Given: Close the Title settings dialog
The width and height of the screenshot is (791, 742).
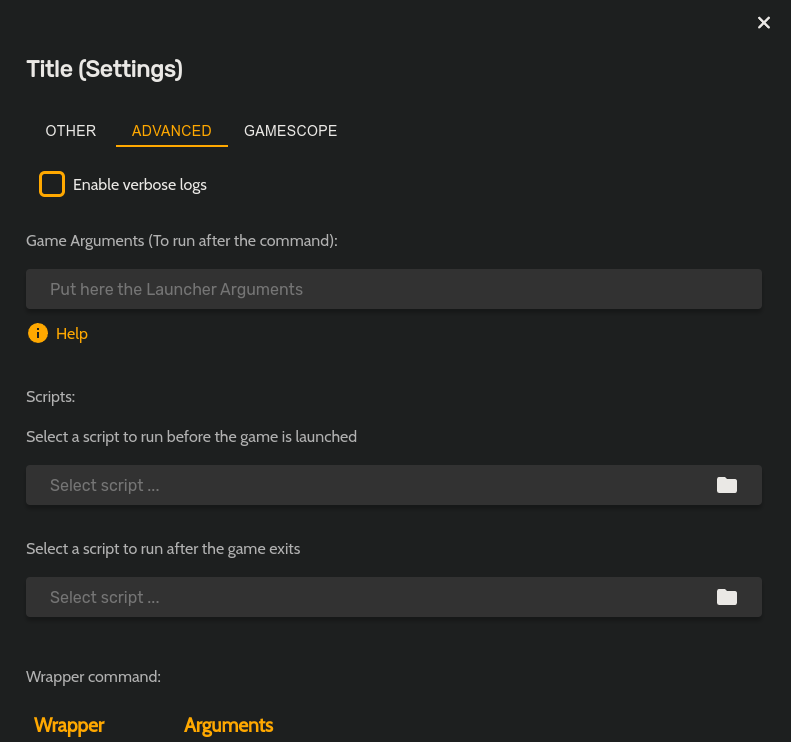Looking at the screenshot, I should coord(764,23).
